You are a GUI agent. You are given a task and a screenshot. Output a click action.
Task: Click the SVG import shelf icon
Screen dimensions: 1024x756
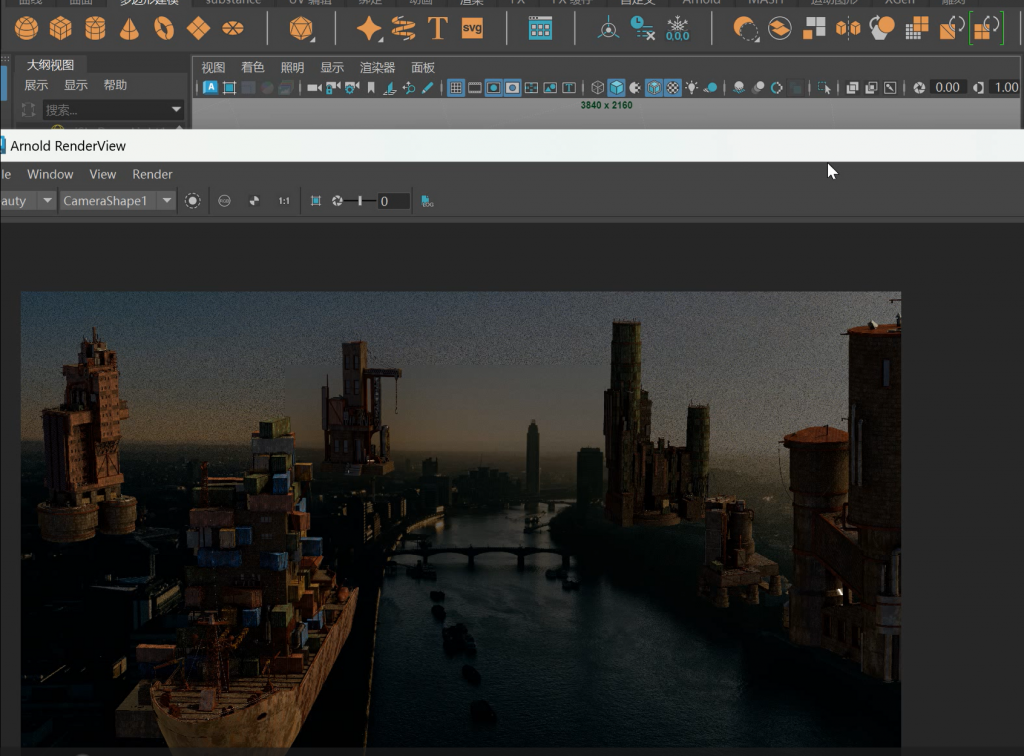pos(472,29)
